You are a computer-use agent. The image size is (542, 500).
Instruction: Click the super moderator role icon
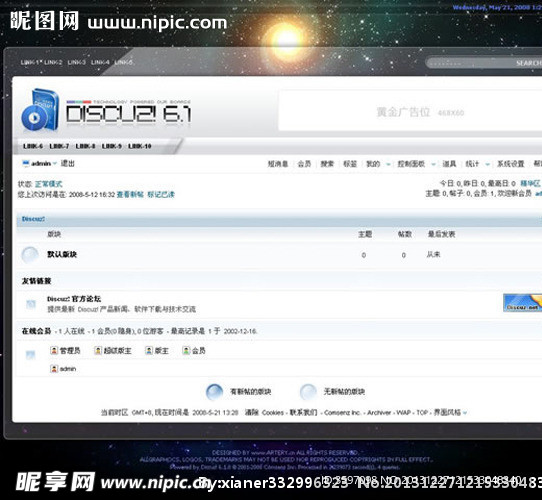point(98,351)
